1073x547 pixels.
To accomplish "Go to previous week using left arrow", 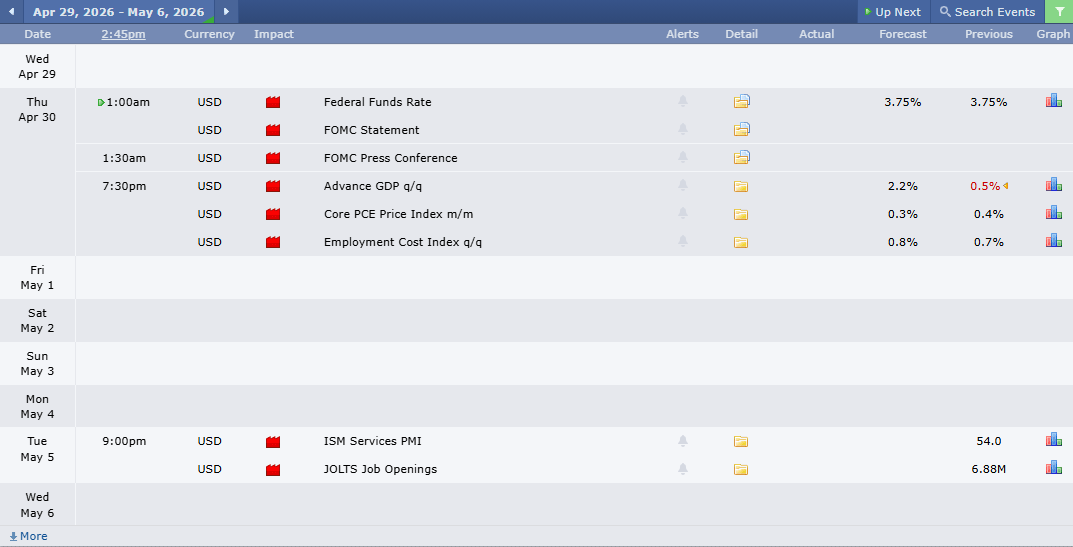I will pyautogui.click(x=11, y=12).
